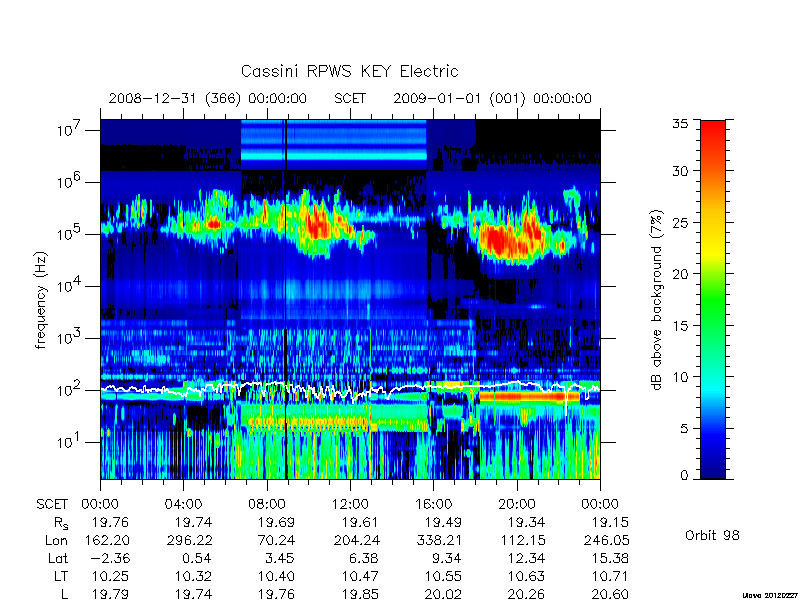Click the red top of the color scale bar
The image size is (800, 600).
(x=713, y=130)
